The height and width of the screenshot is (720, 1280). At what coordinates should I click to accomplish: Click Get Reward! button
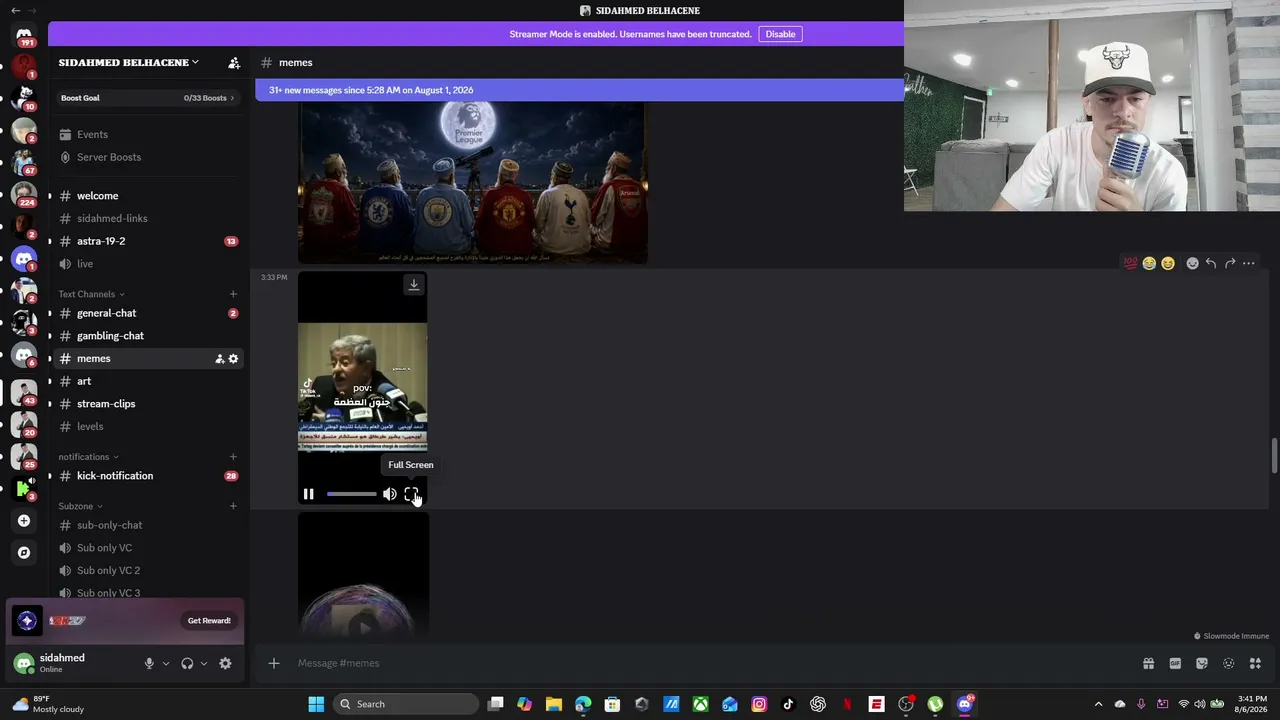click(x=209, y=621)
